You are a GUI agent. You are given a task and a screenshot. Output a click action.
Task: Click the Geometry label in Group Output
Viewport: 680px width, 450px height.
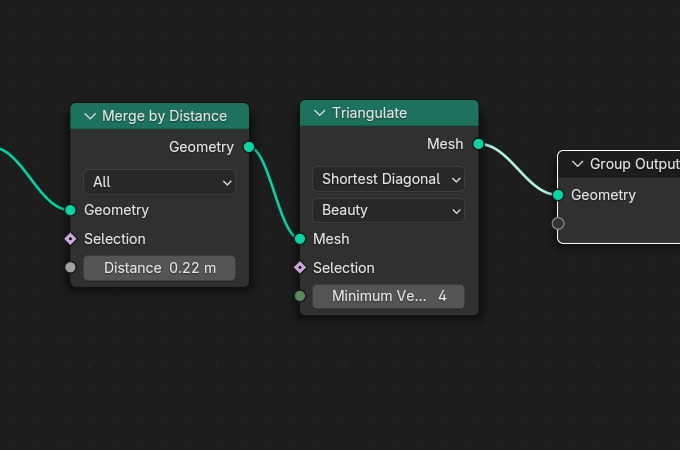[603, 195]
